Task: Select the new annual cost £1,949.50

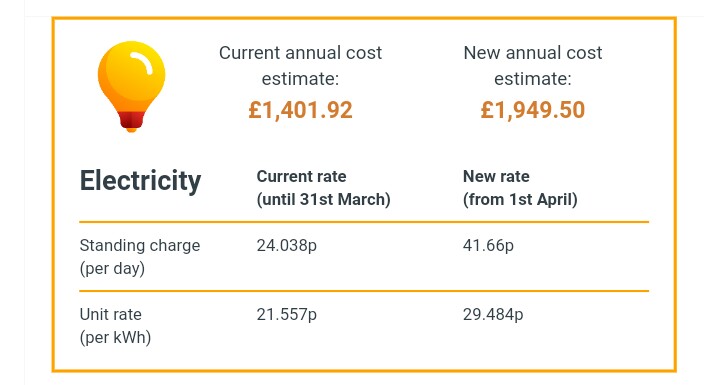Action: [x=533, y=110]
